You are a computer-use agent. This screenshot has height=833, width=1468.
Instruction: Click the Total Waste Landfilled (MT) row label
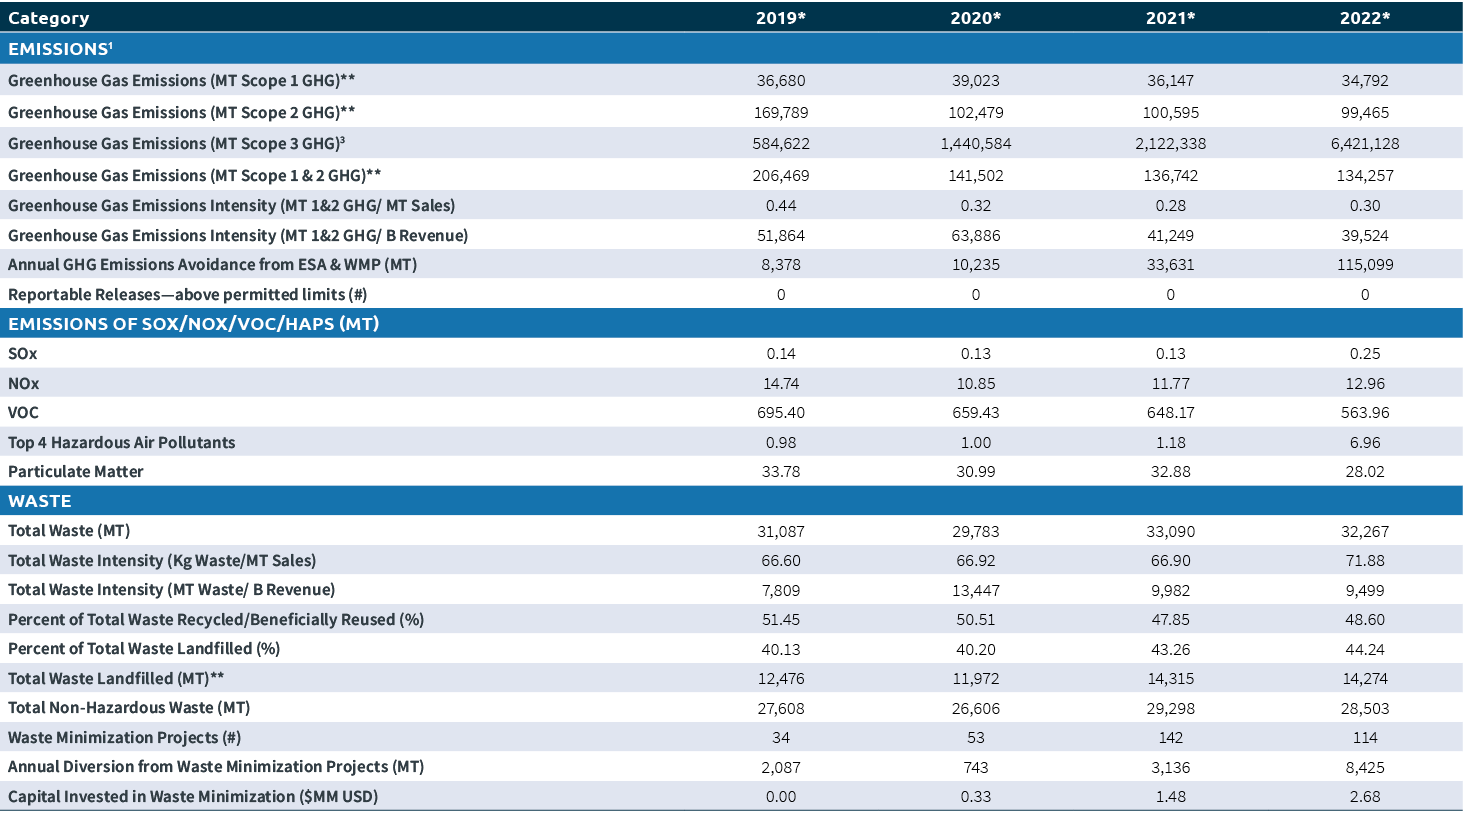coord(116,679)
